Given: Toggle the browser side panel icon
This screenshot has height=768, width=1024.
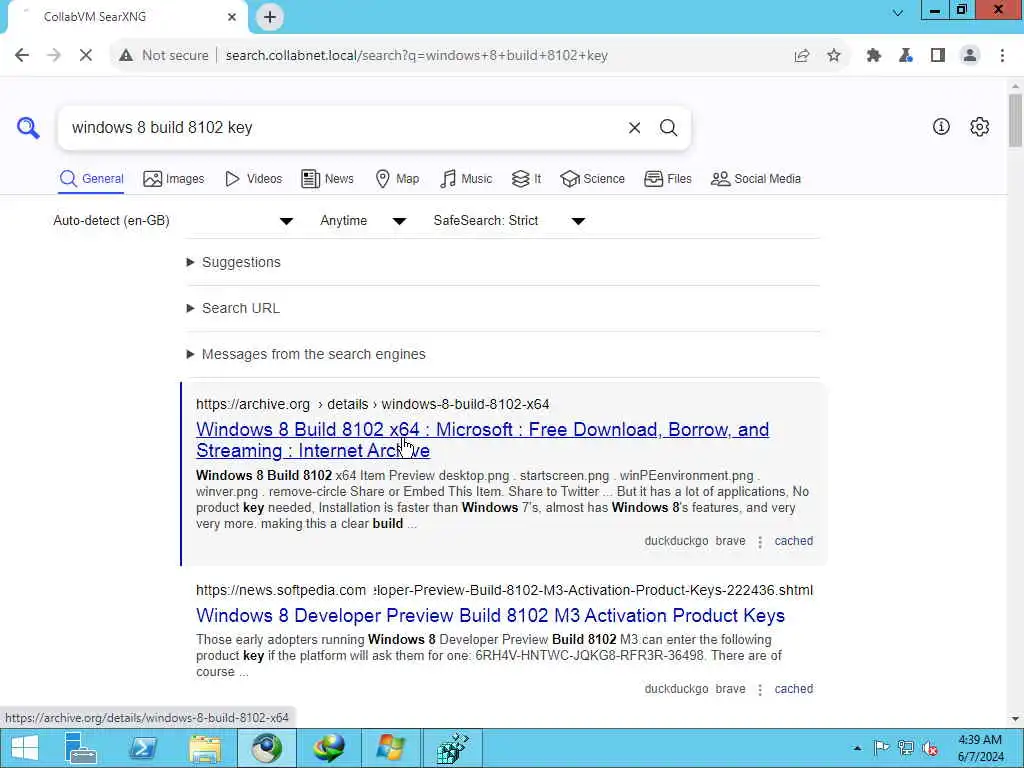Looking at the screenshot, I should [x=938, y=56].
